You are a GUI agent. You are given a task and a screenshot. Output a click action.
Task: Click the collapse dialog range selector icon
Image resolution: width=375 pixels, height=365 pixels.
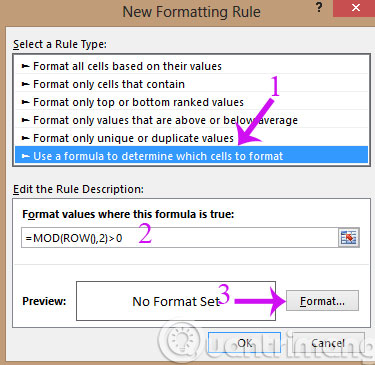click(x=349, y=238)
